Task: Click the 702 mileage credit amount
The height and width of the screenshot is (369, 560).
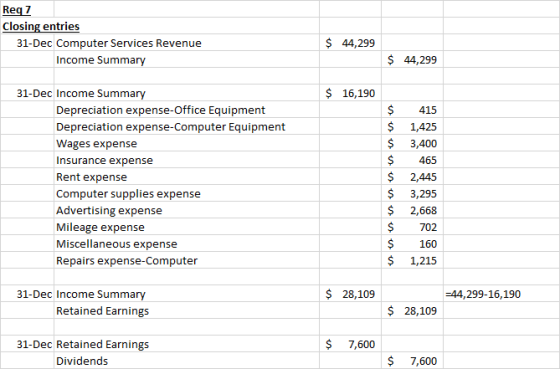Action: pos(412,227)
